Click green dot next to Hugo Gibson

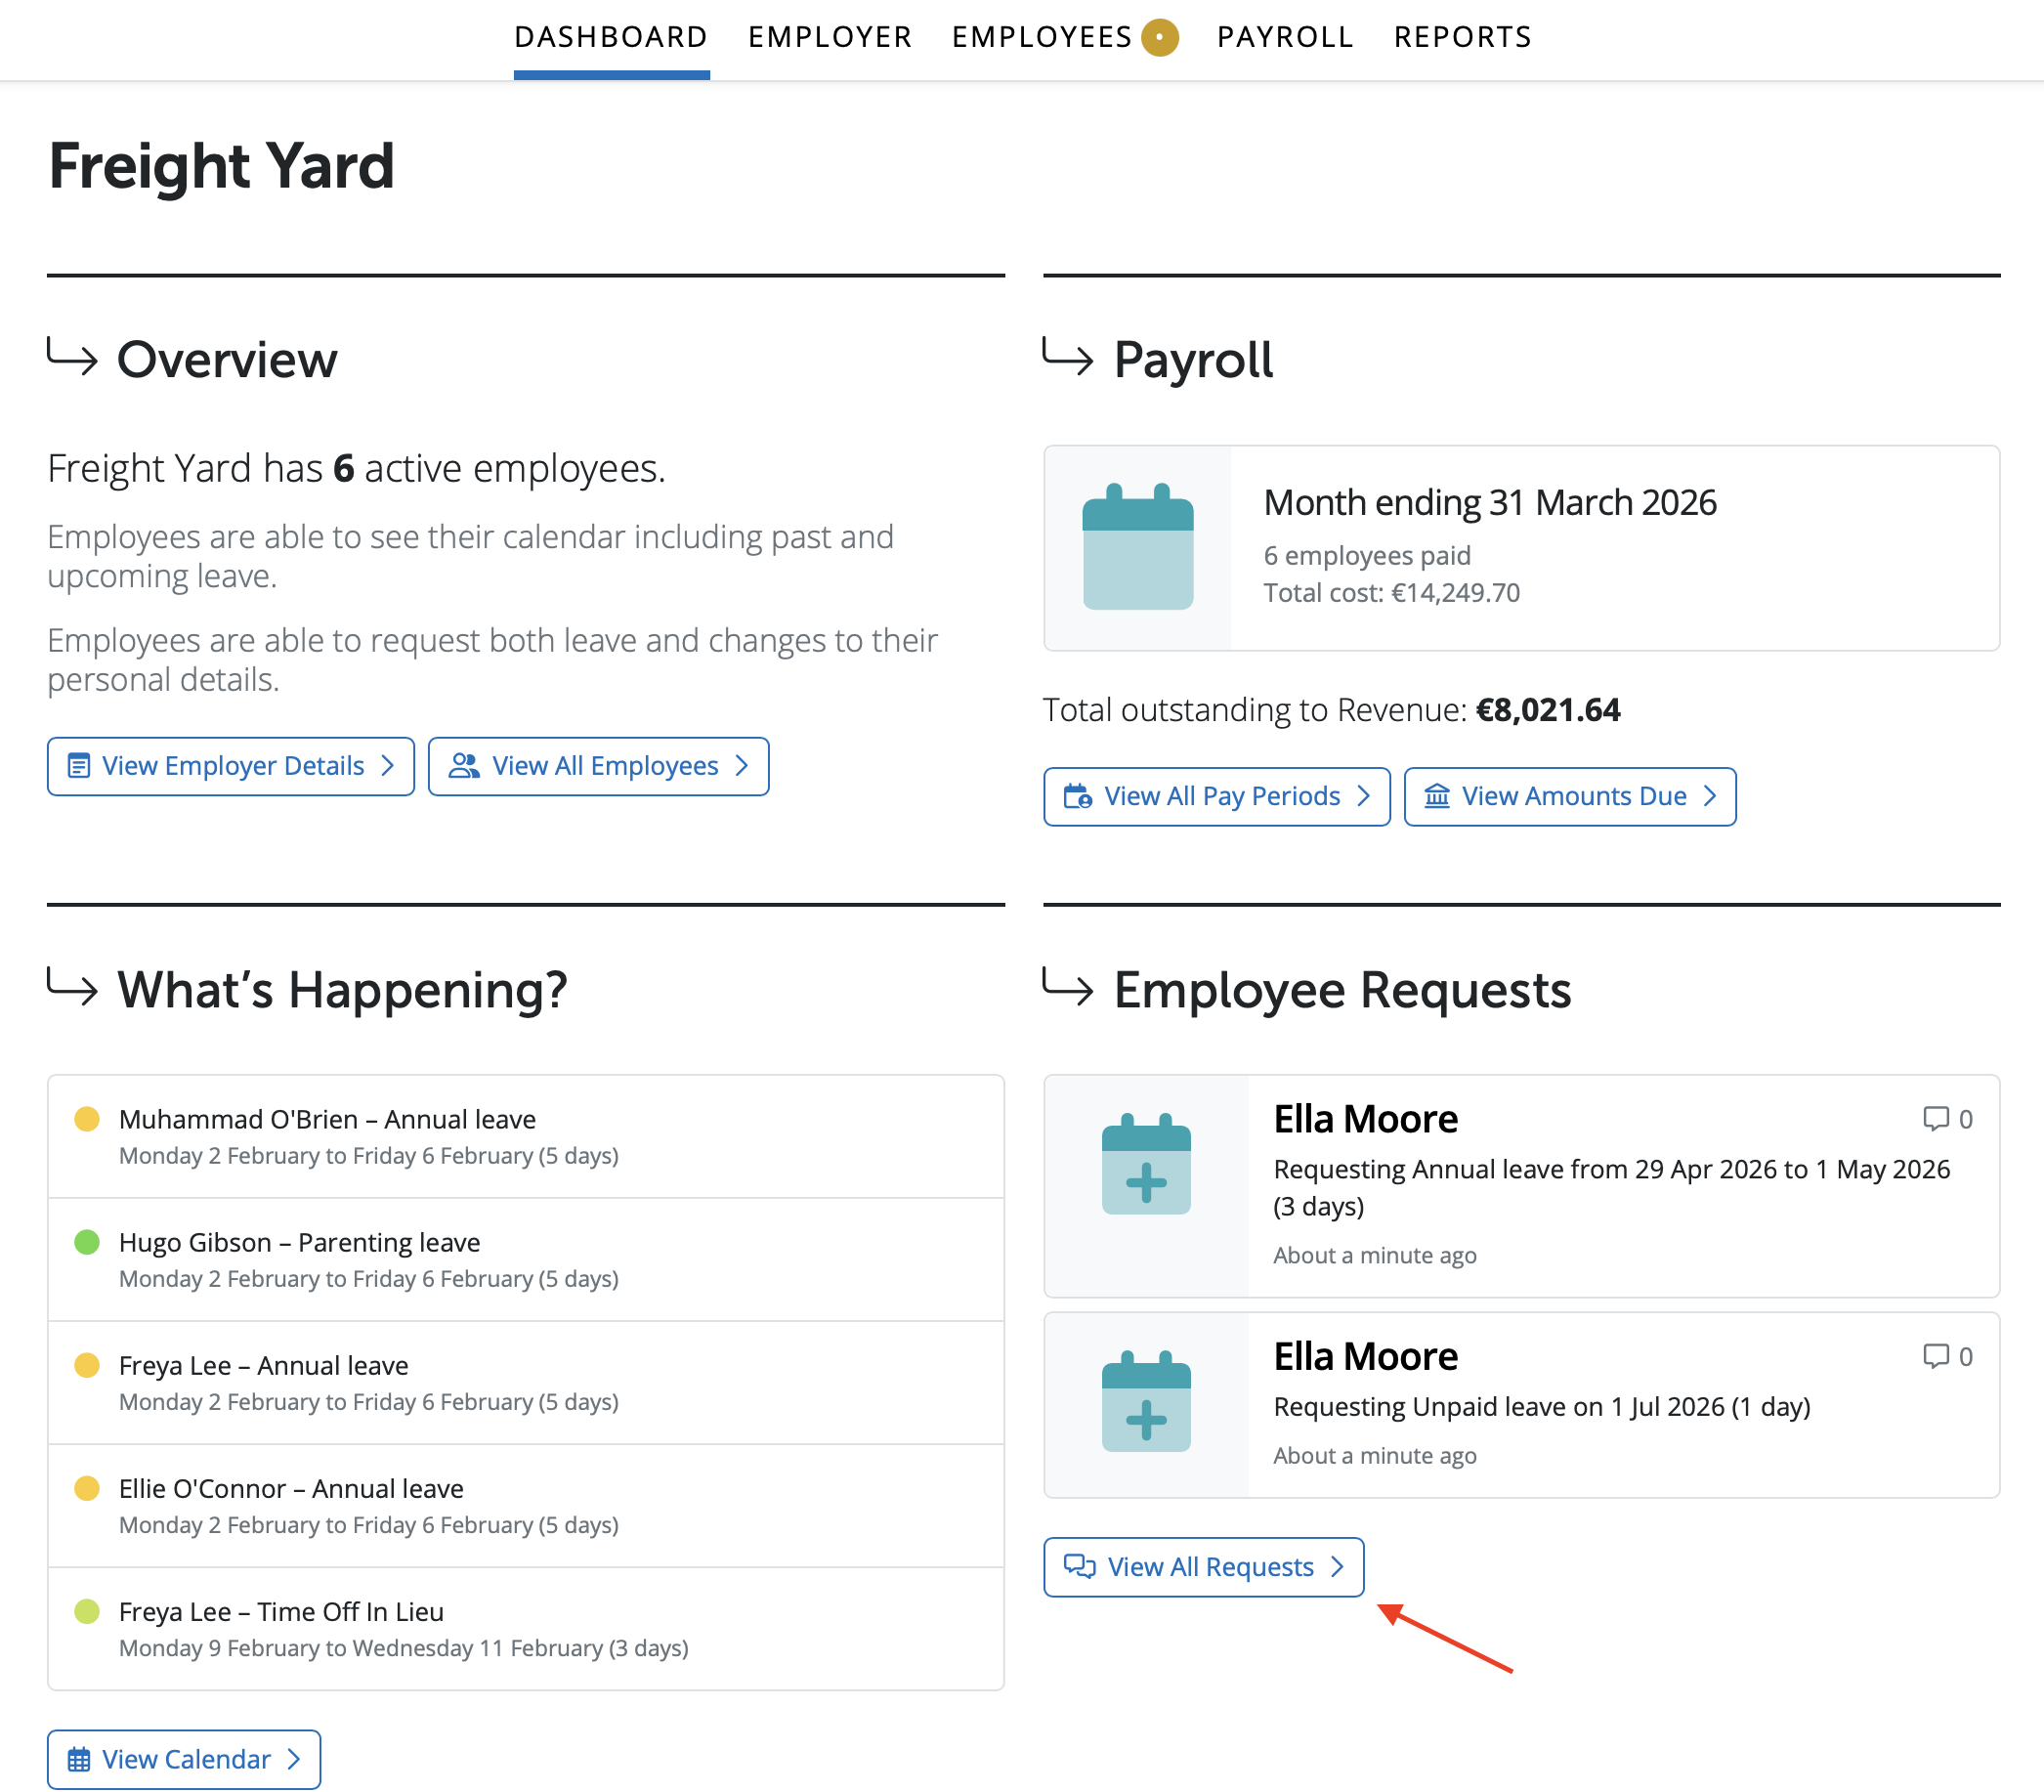[x=87, y=1241]
